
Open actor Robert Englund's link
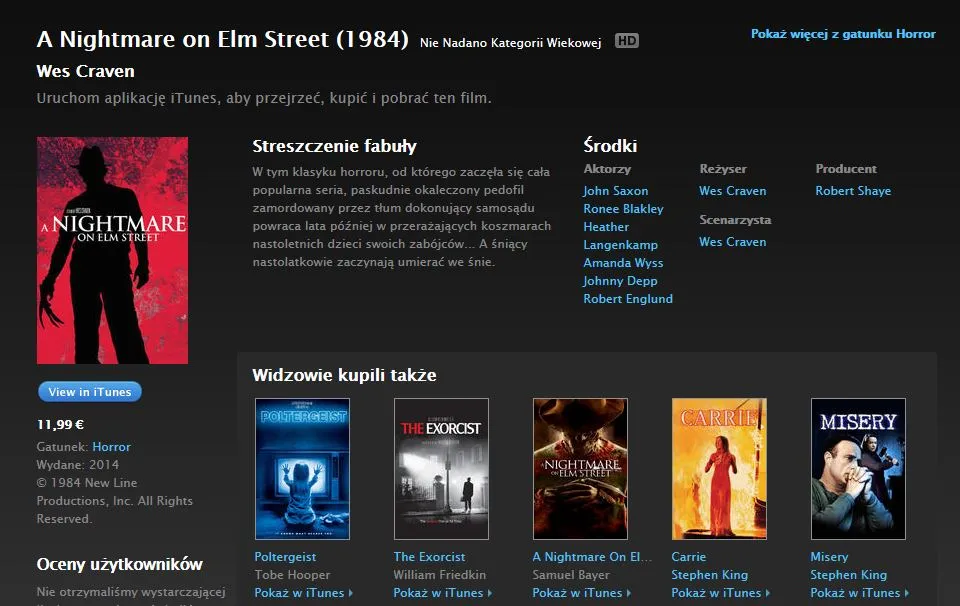[628, 299]
